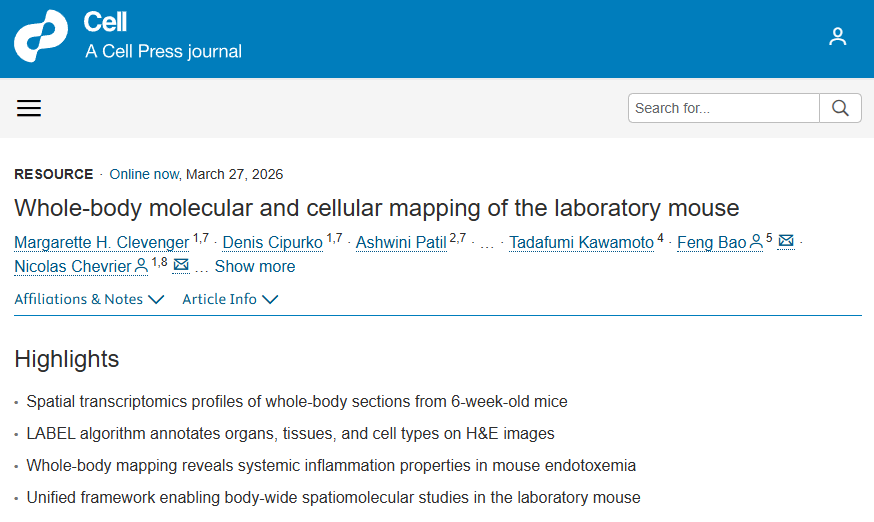874x522 pixels.
Task: Expand the Article Info dropdown
Action: click(x=230, y=299)
